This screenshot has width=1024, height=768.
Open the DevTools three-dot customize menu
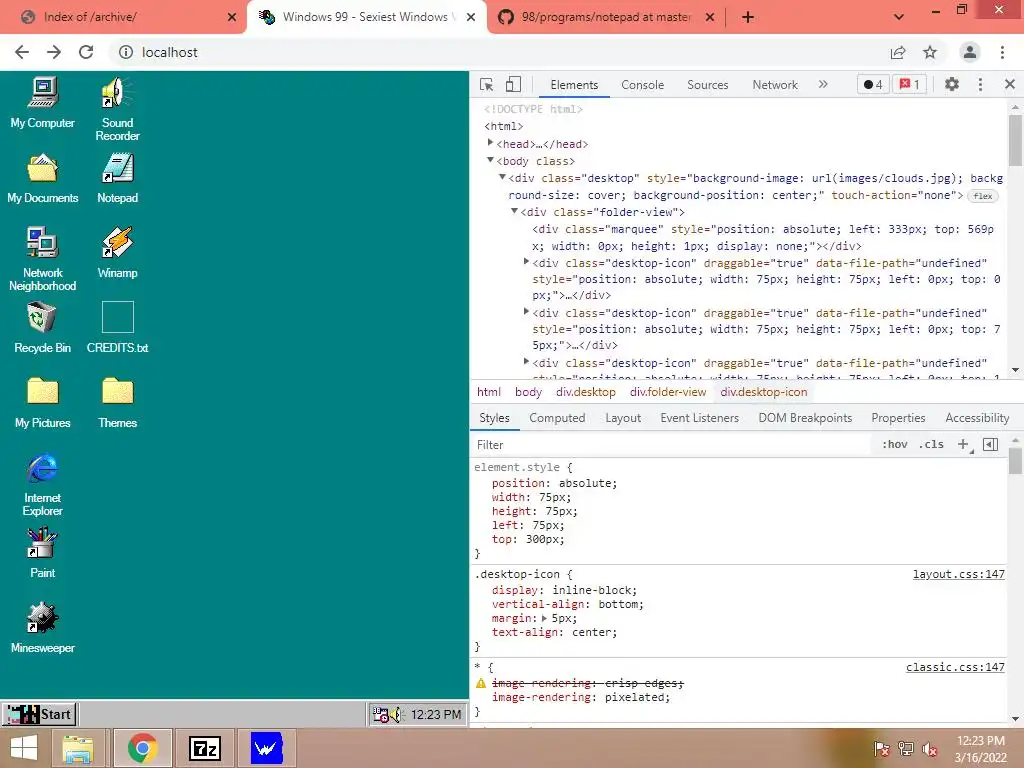[980, 84]
